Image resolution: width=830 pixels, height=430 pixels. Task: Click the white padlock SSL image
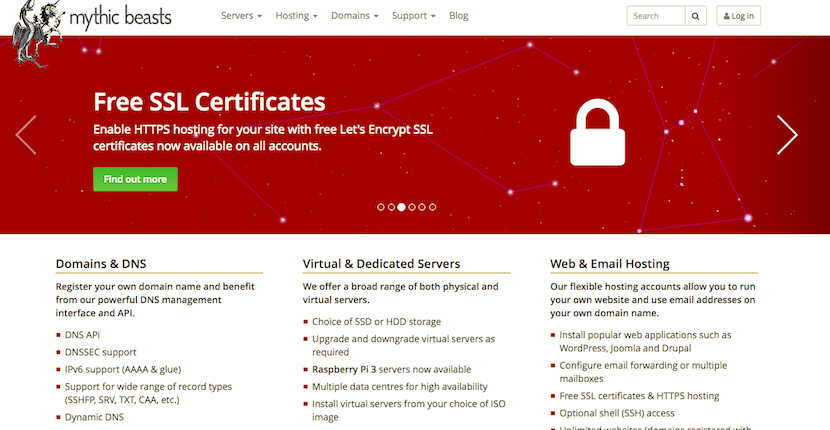tap(598, 132)
